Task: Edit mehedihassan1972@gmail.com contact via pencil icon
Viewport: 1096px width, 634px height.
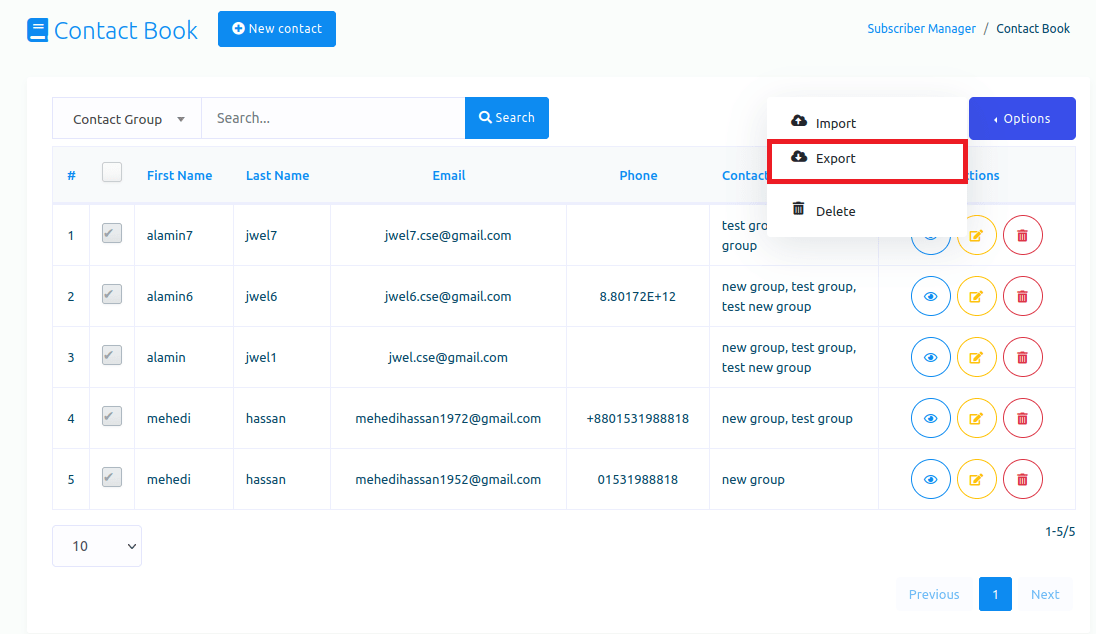Action: click(x=976, y=418)
